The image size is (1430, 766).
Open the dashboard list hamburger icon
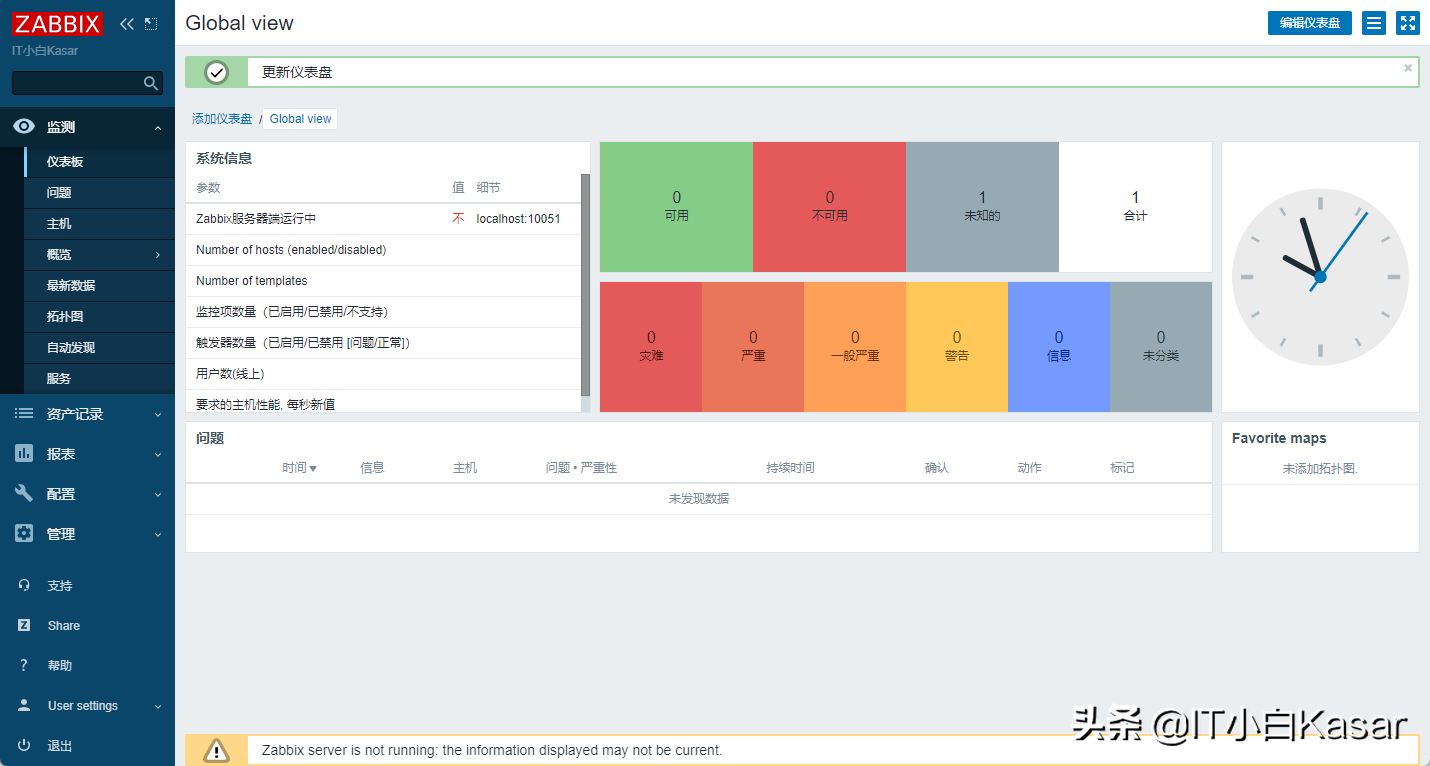point(1373,22)
